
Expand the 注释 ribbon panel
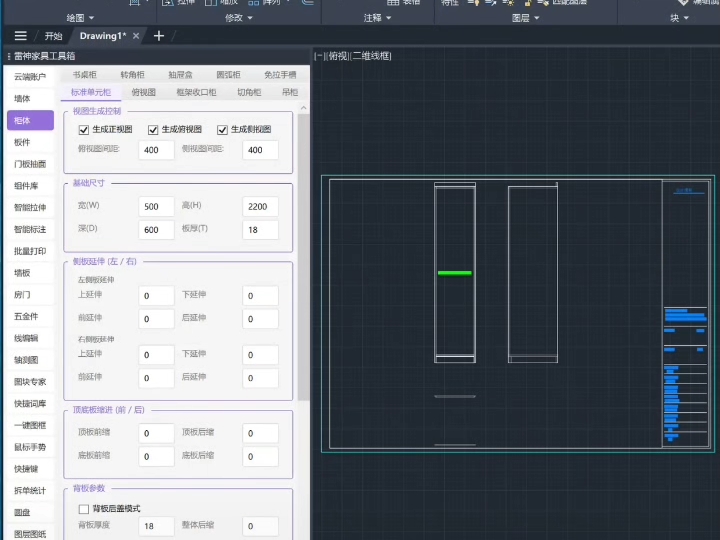[377, 18]
